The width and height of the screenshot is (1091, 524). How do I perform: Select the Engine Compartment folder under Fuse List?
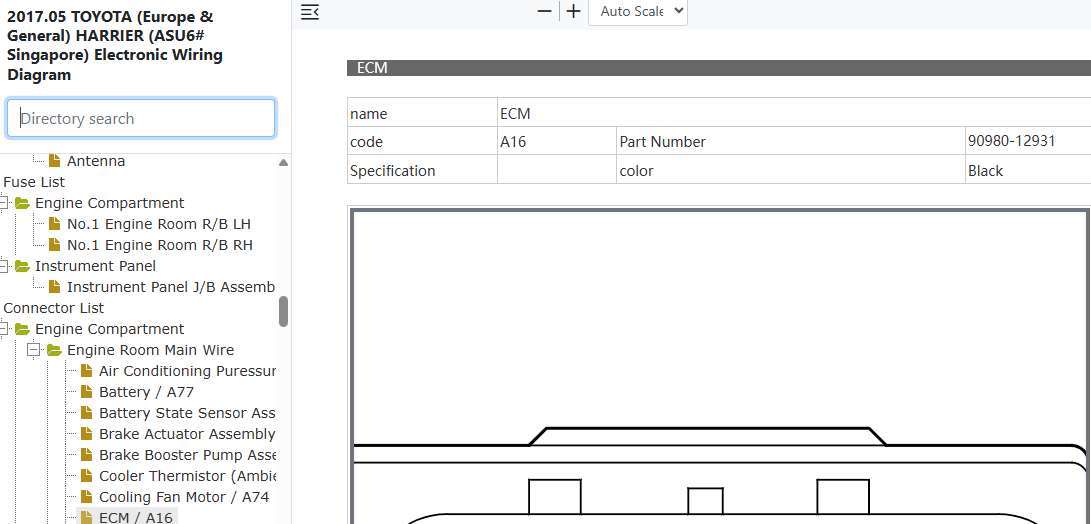[109, 203]
